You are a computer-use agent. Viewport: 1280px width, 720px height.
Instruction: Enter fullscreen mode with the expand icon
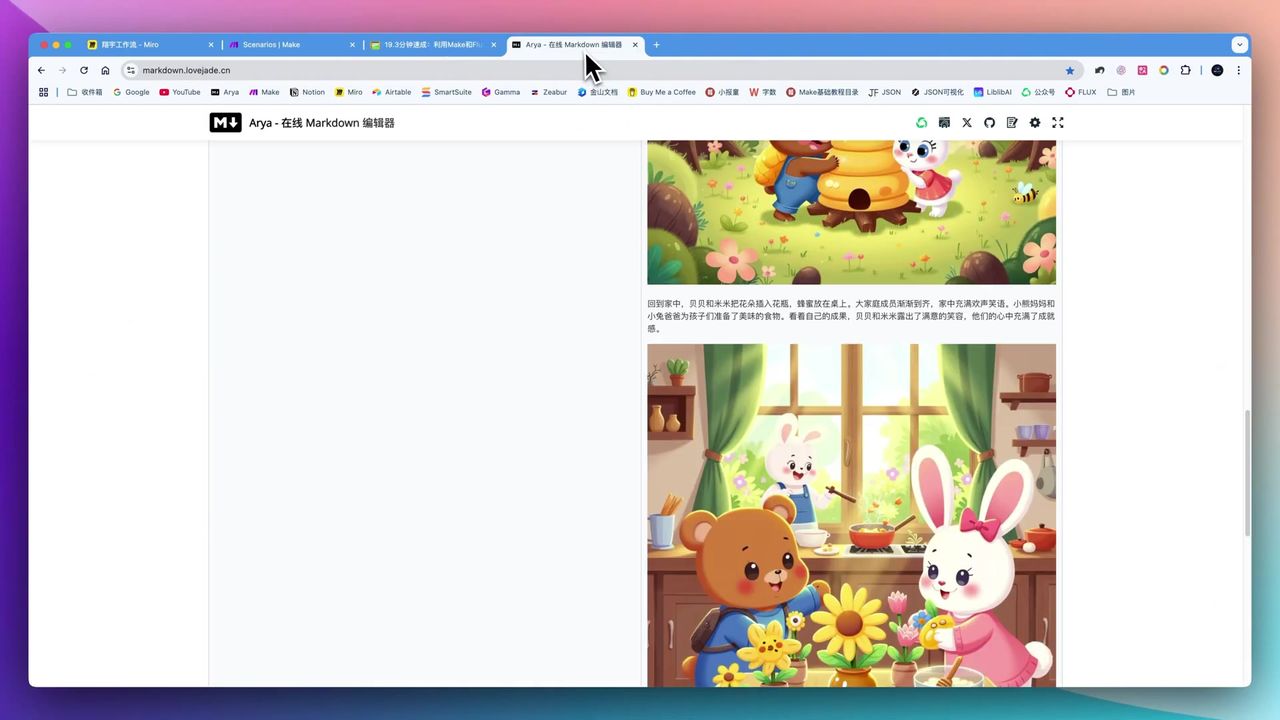pyautogui.click(x=1057, y=123)
